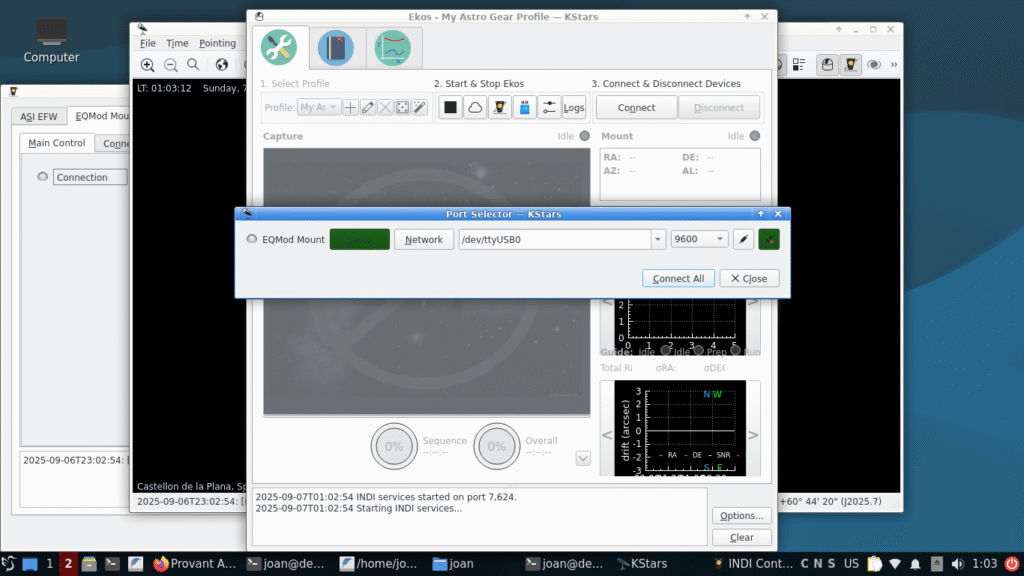The width and height of the screenshot is (1024, 576).
Task: Open the Ekos options sliders icon
Action: (x=549, y=108)
